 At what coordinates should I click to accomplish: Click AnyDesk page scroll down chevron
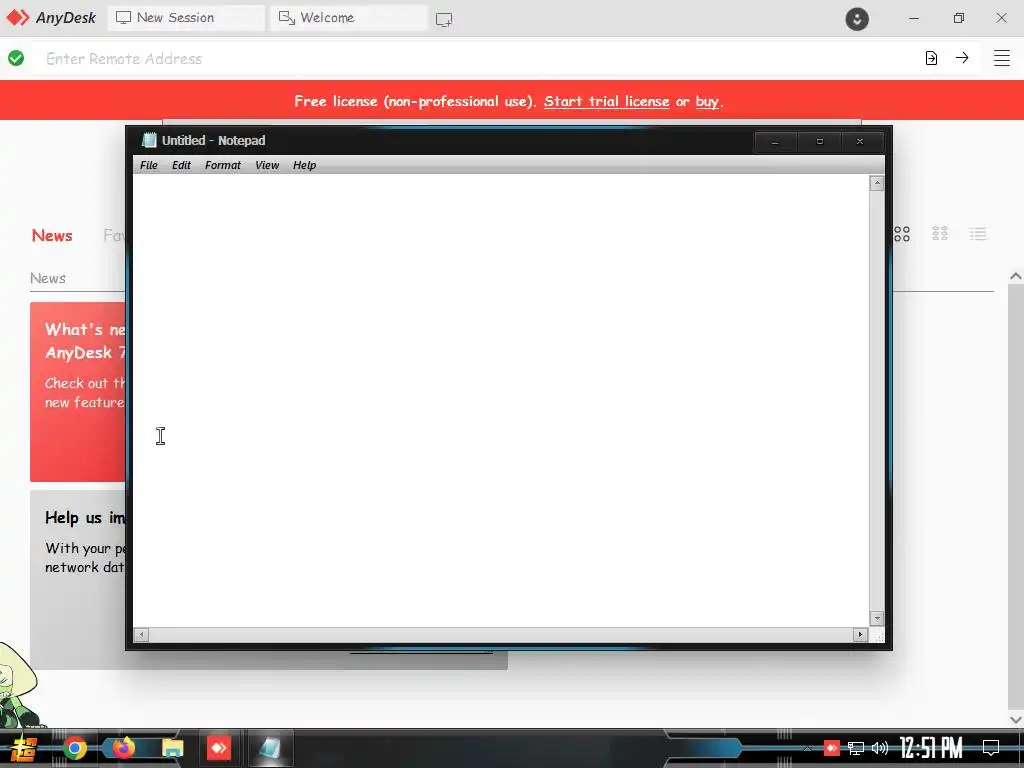point(1016,720)
